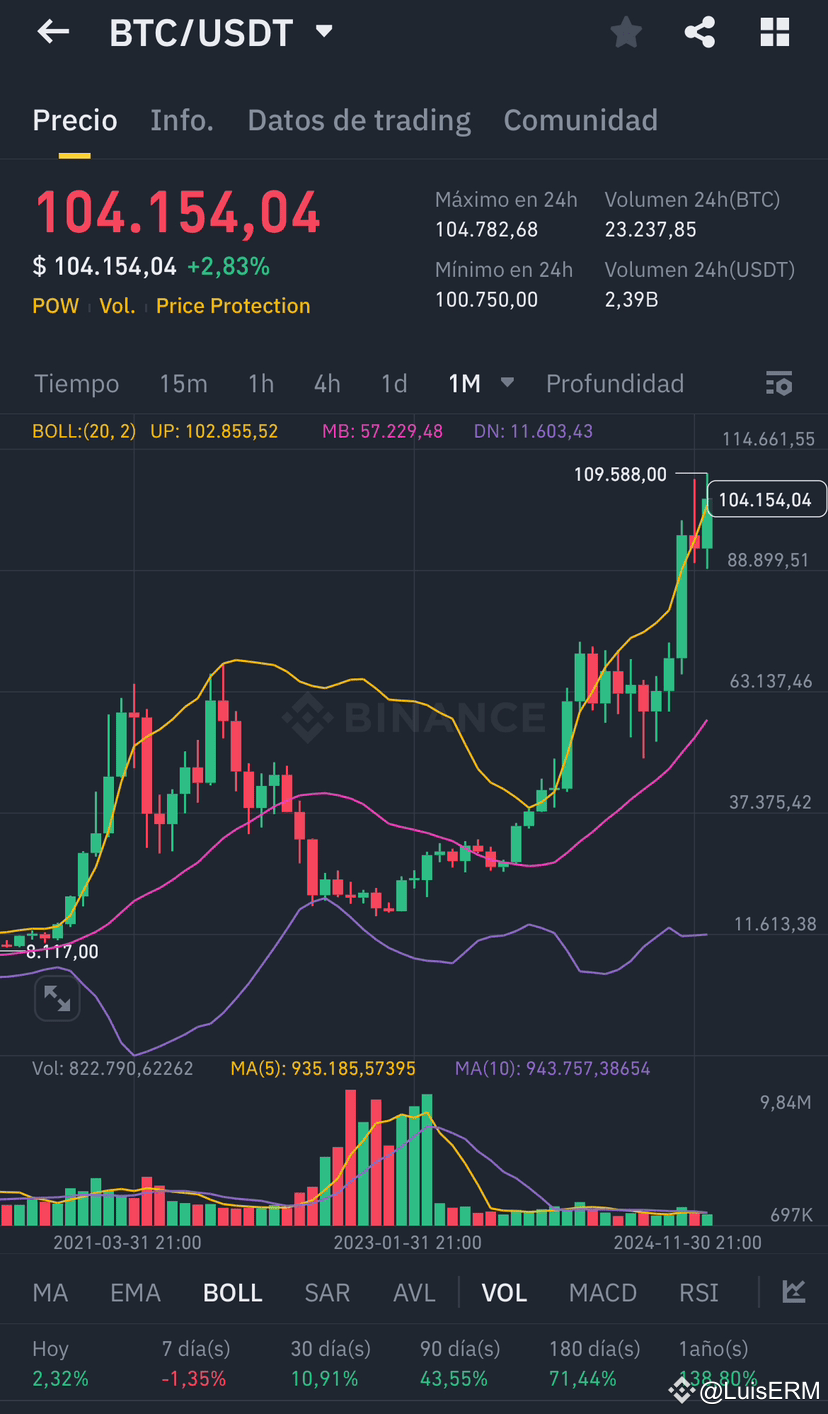Tap the 2023-01-31 21:00 date label
The height and width of the screenshot is (1414, 828).
pos(407,1243)
